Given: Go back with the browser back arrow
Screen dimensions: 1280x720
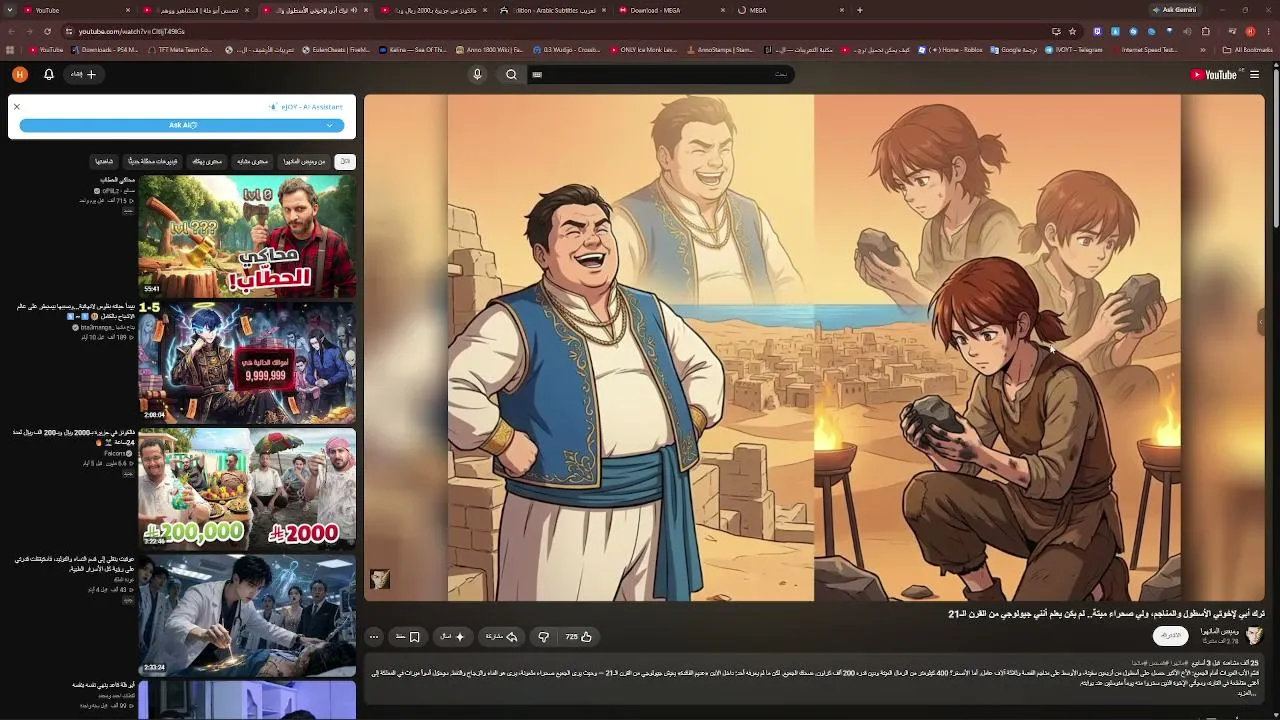Looking at the screenshot, I should coord(11,31).
